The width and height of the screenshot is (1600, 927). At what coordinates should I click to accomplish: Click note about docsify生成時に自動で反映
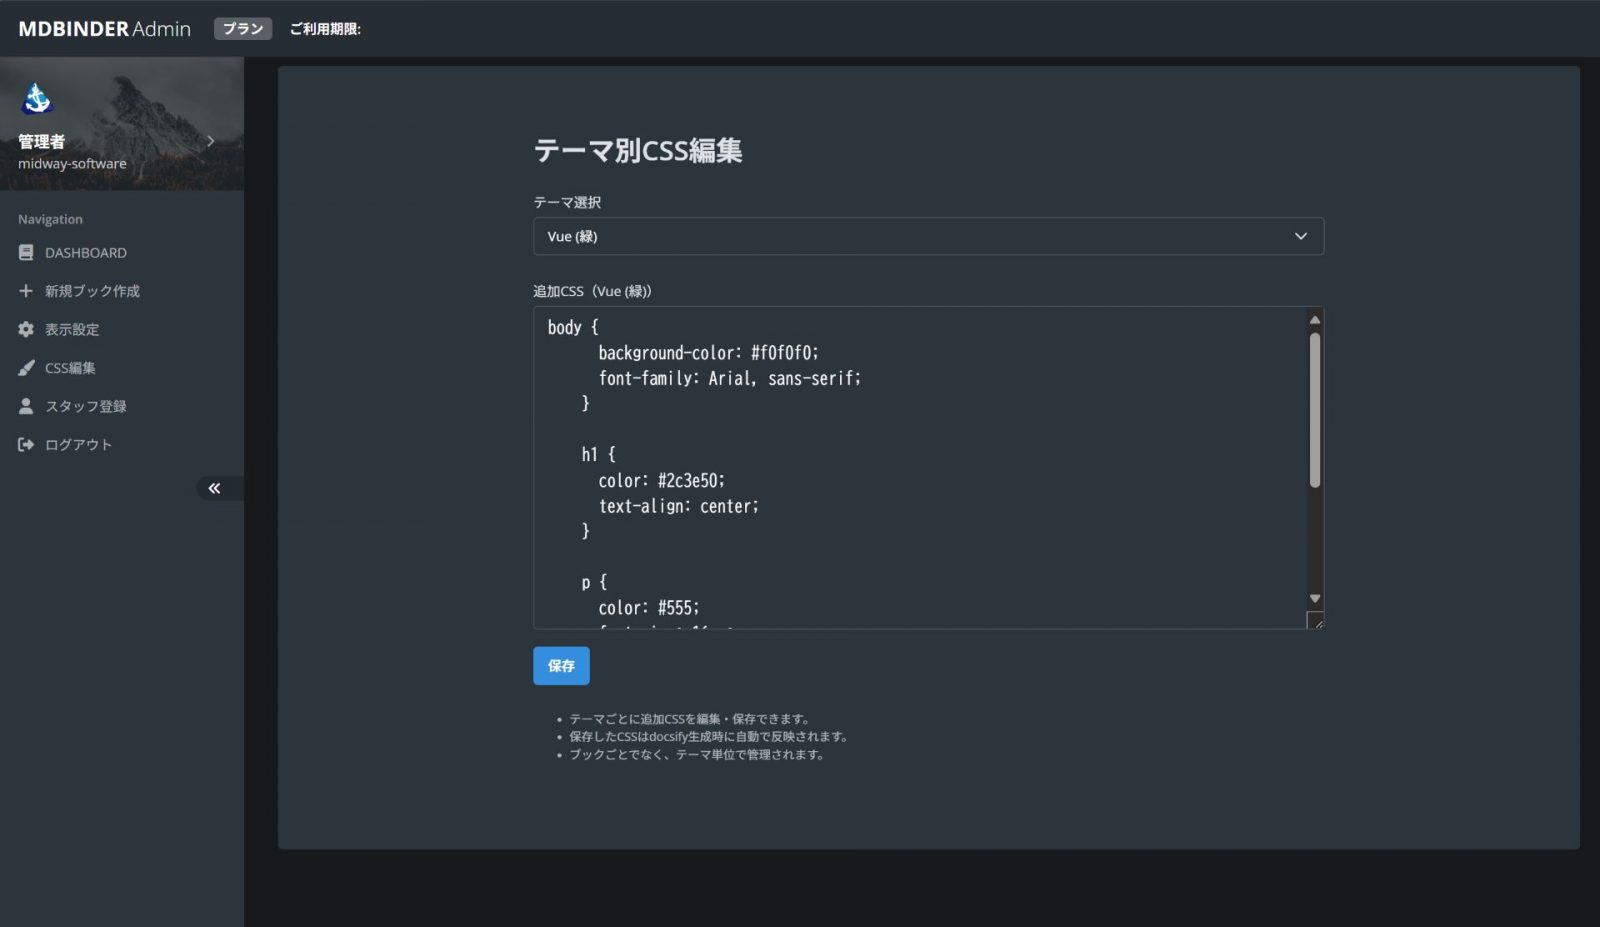tap(710, 737)
